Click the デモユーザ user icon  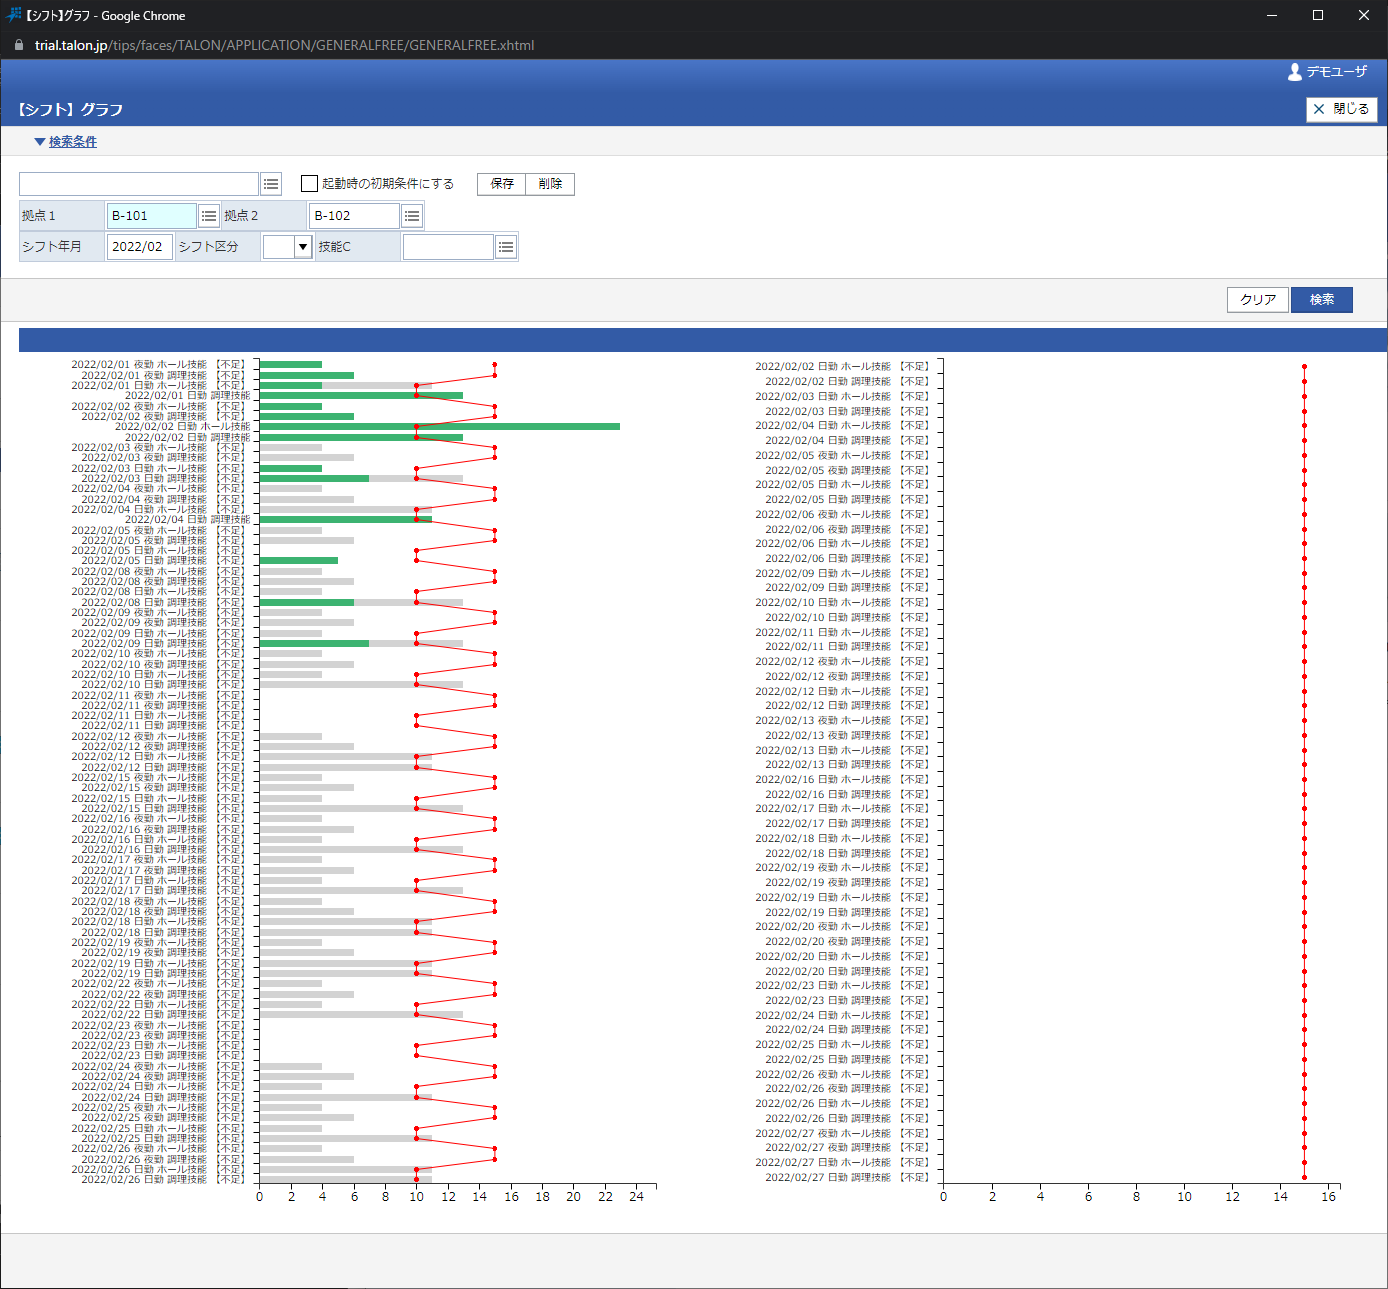[x=1295, y=72]
